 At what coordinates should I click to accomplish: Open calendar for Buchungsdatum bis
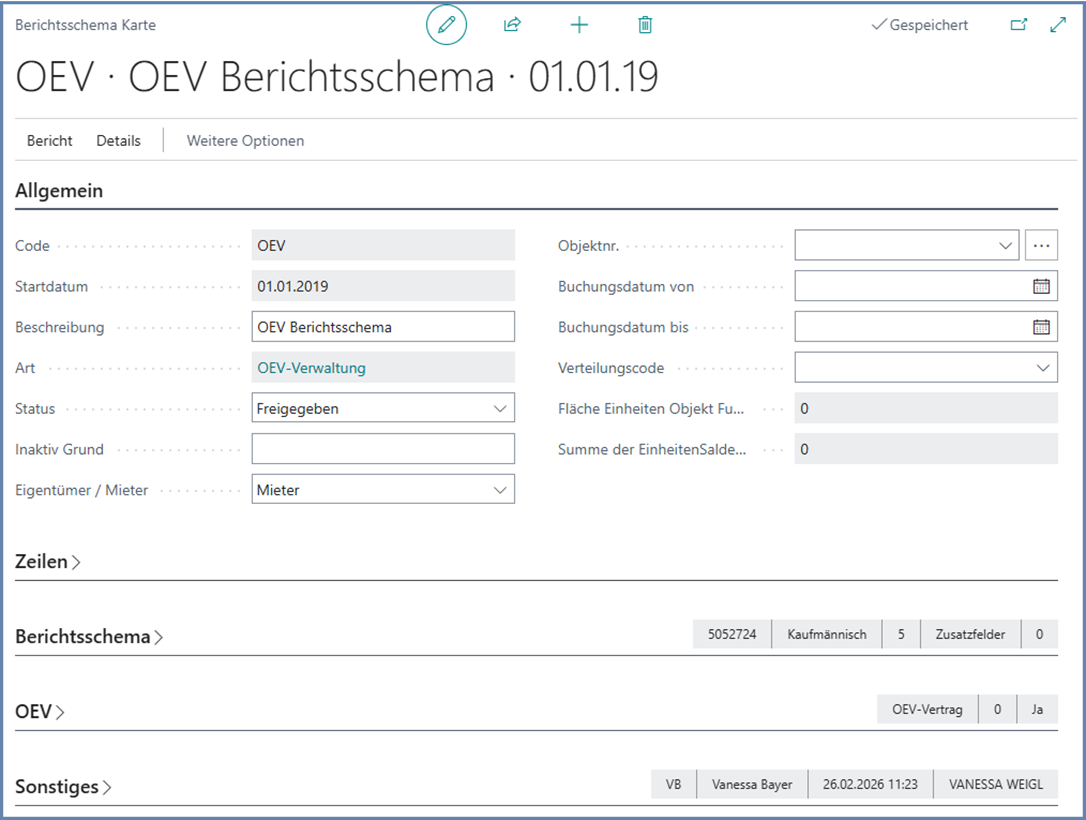click(x=1041, y=327)
